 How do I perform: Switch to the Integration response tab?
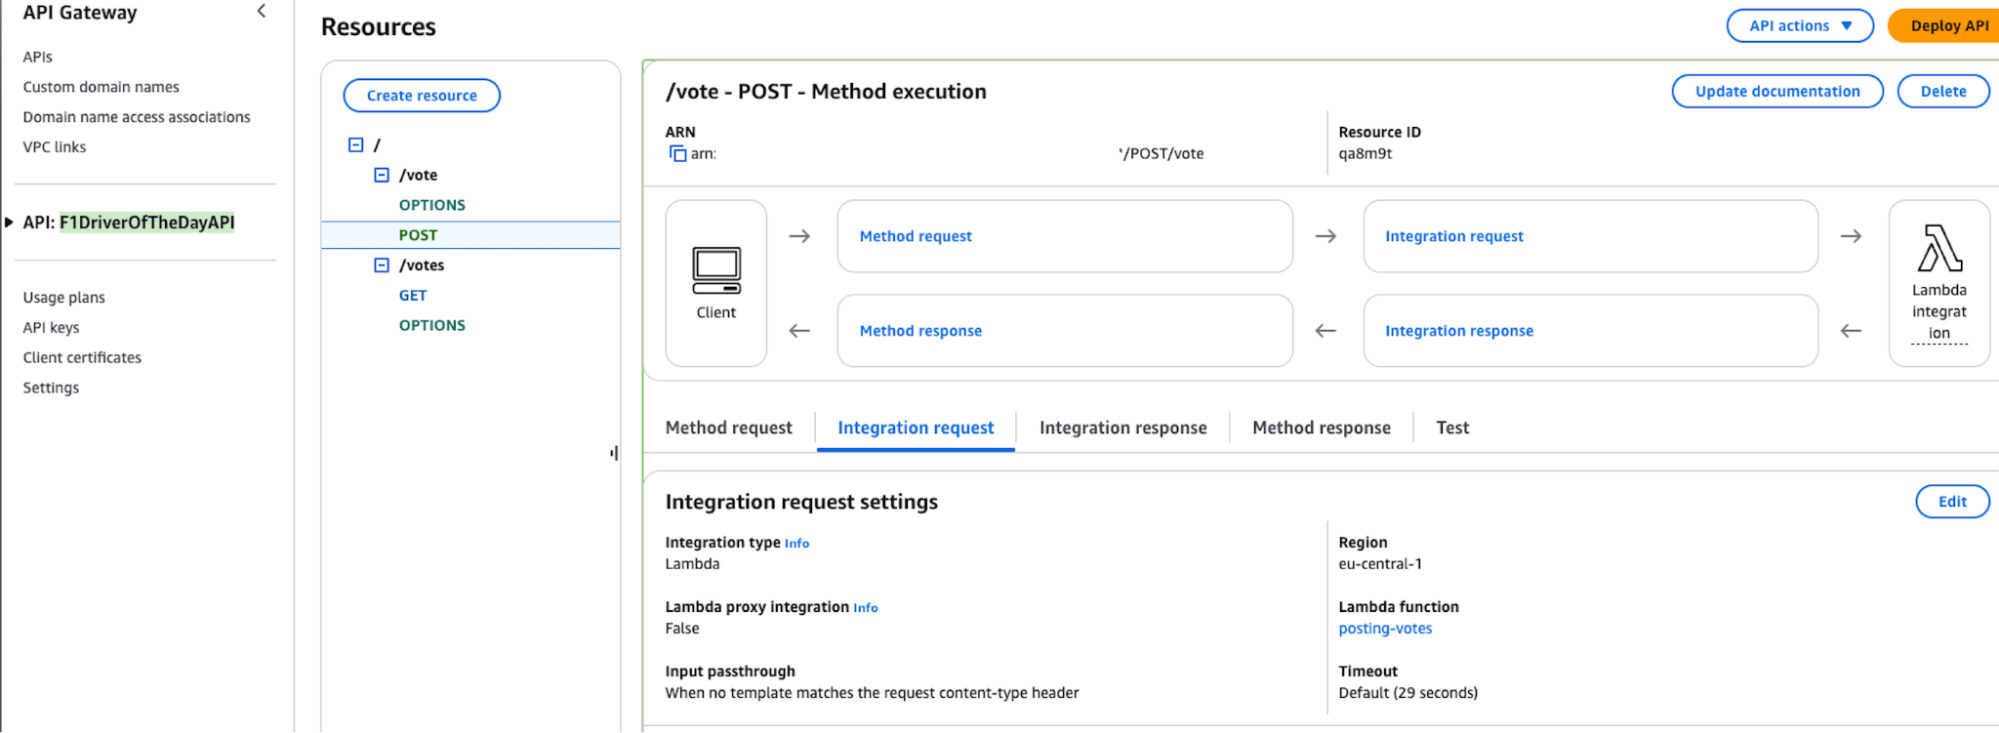pyautogui.click(x=1122, y=428)
